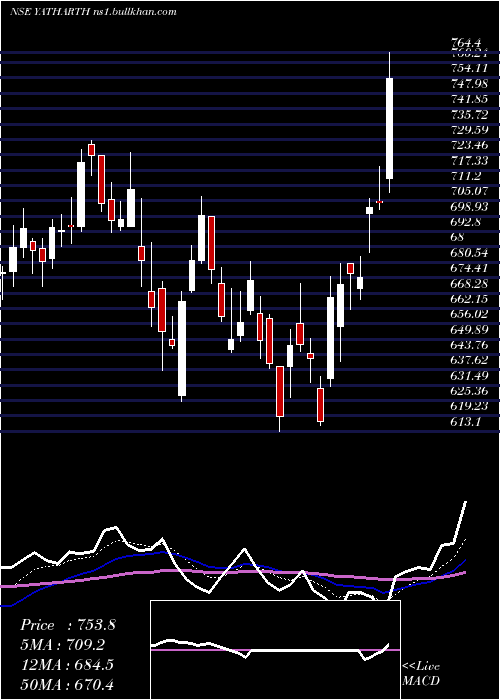Screen dimensions: 500x700
Task: Click the 637.62 price label
Action: pos(469,359)
